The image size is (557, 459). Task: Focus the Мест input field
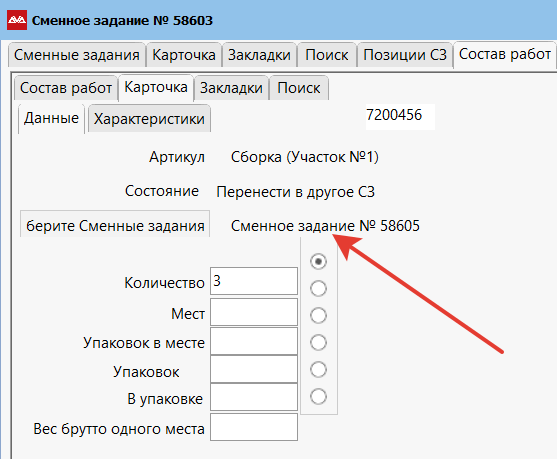254,312
